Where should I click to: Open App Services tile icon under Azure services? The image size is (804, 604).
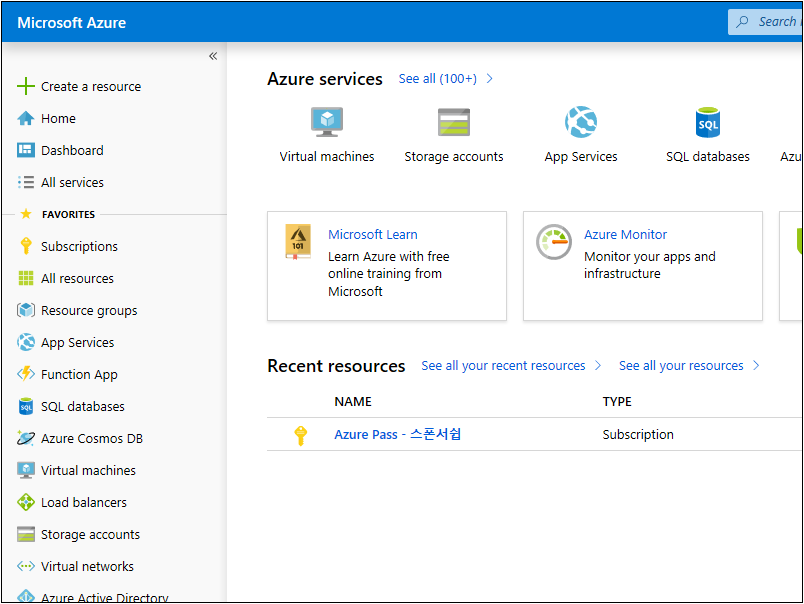[x=581, y=122]
